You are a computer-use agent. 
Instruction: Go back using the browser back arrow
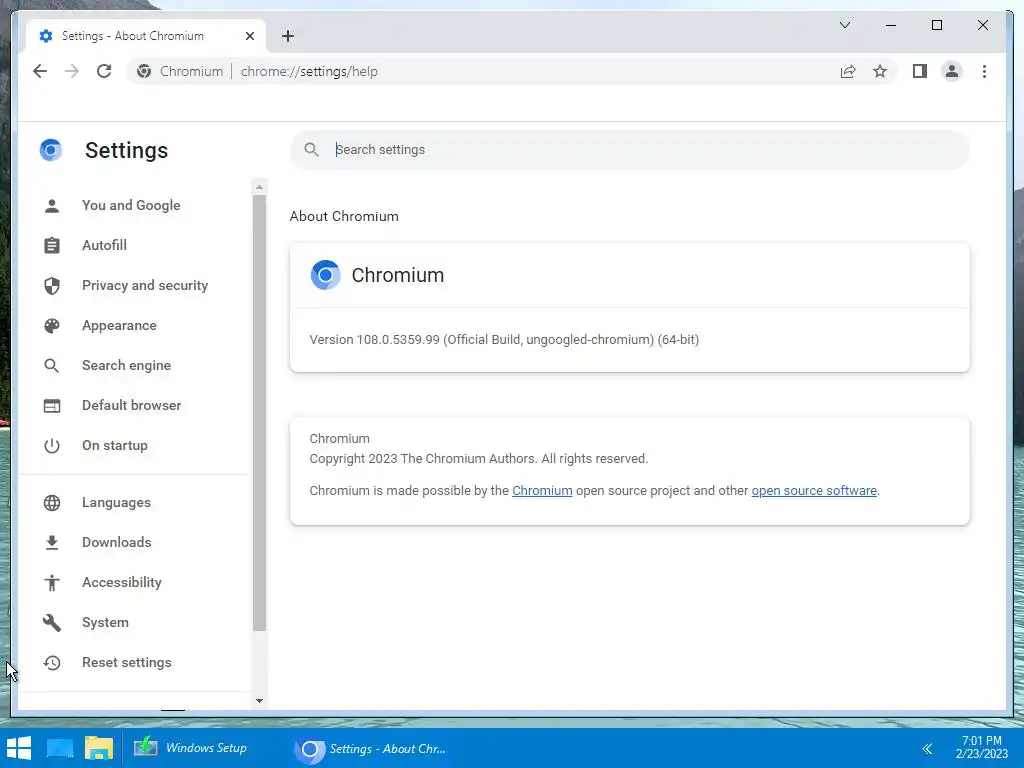[40, 71]
